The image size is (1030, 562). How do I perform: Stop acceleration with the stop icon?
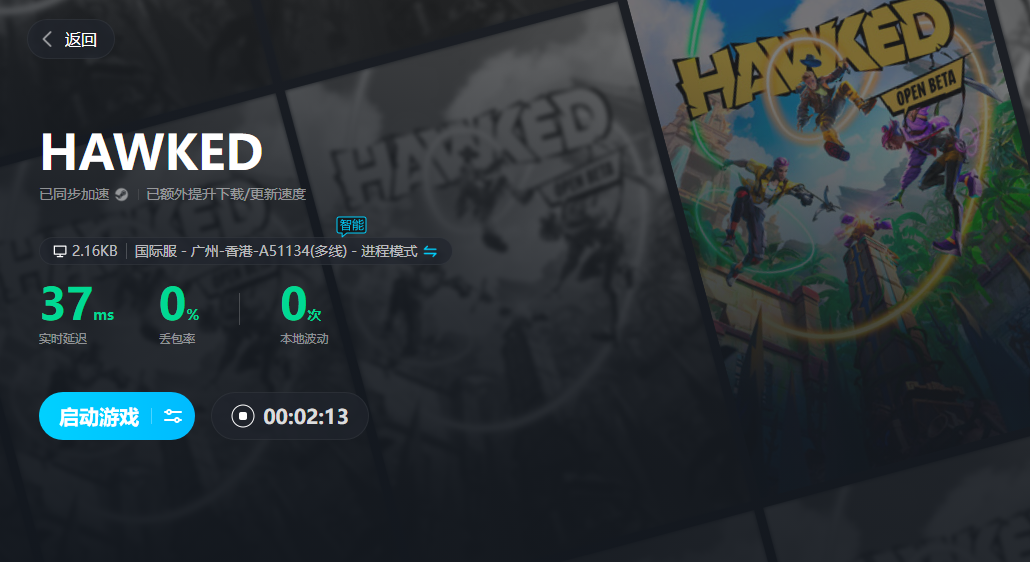point(242,416)
